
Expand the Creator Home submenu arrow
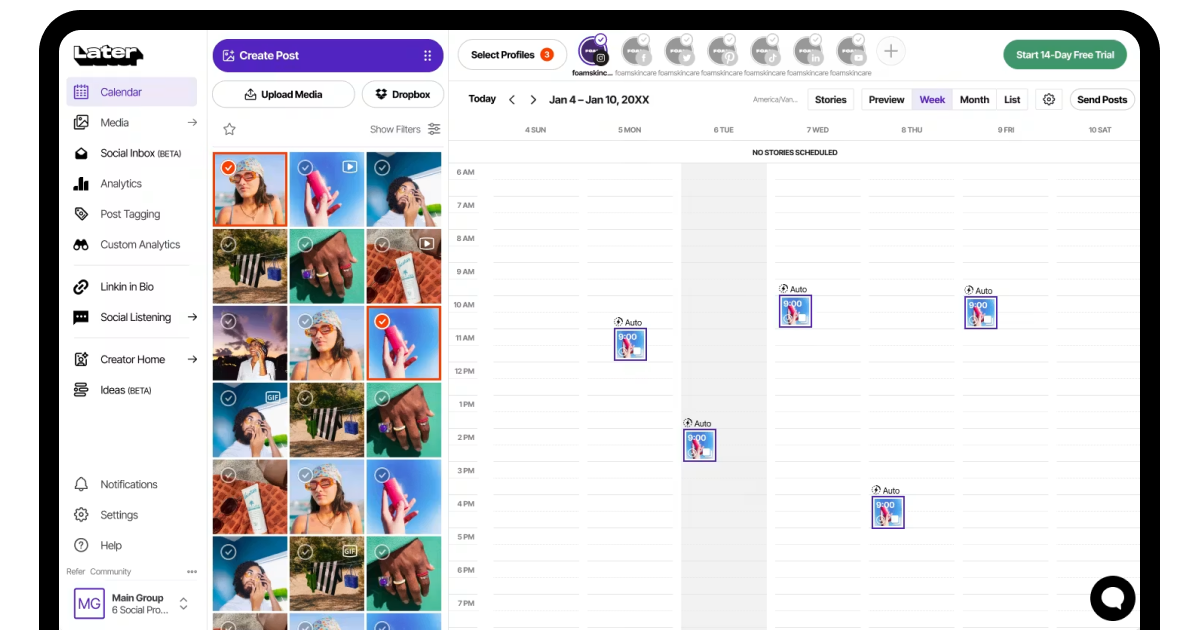pyautogui.click(x=192, y=359)
